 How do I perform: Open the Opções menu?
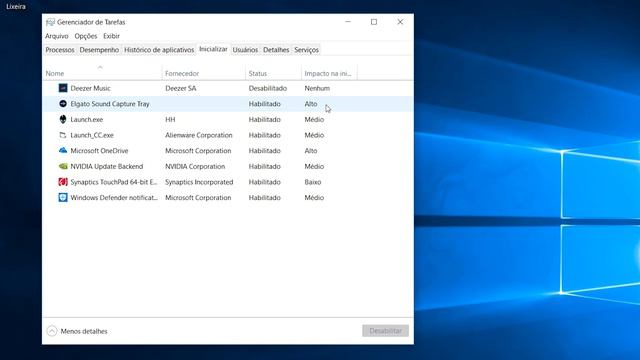(x=86, y=36)
